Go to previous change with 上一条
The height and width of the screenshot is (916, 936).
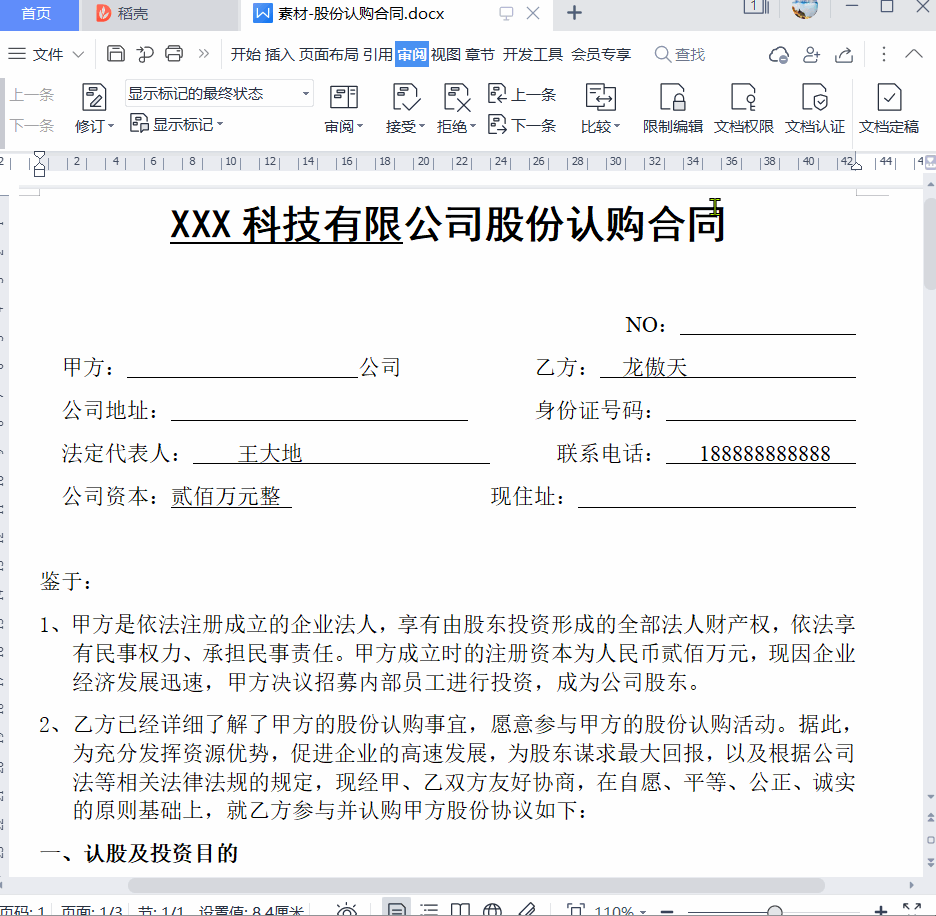[x=522, y=94]
